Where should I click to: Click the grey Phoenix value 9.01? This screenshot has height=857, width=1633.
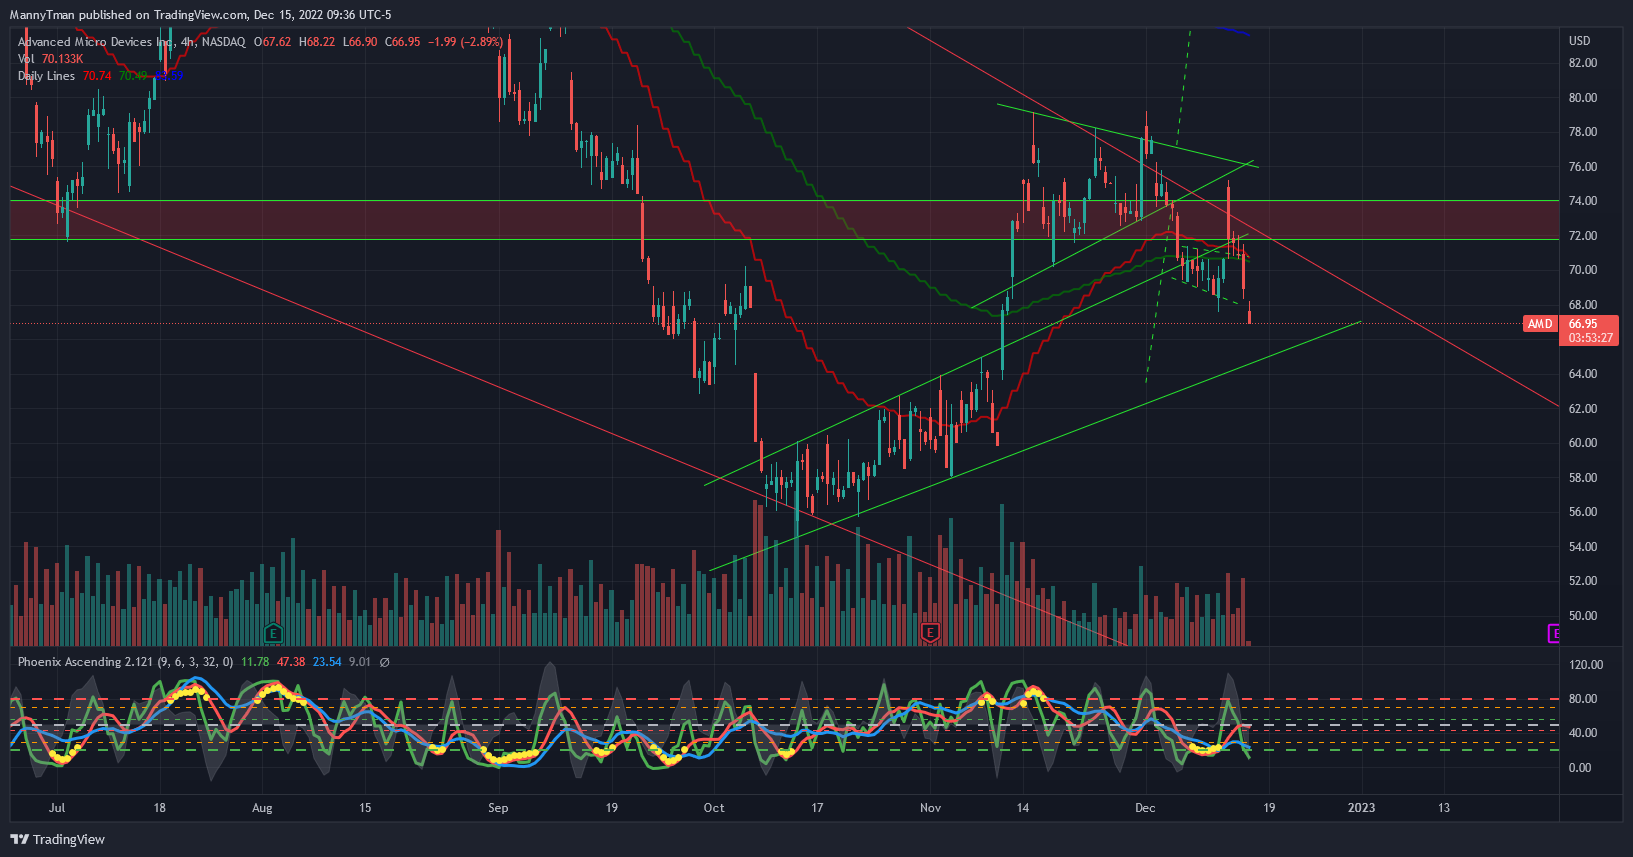pos(360,662)
